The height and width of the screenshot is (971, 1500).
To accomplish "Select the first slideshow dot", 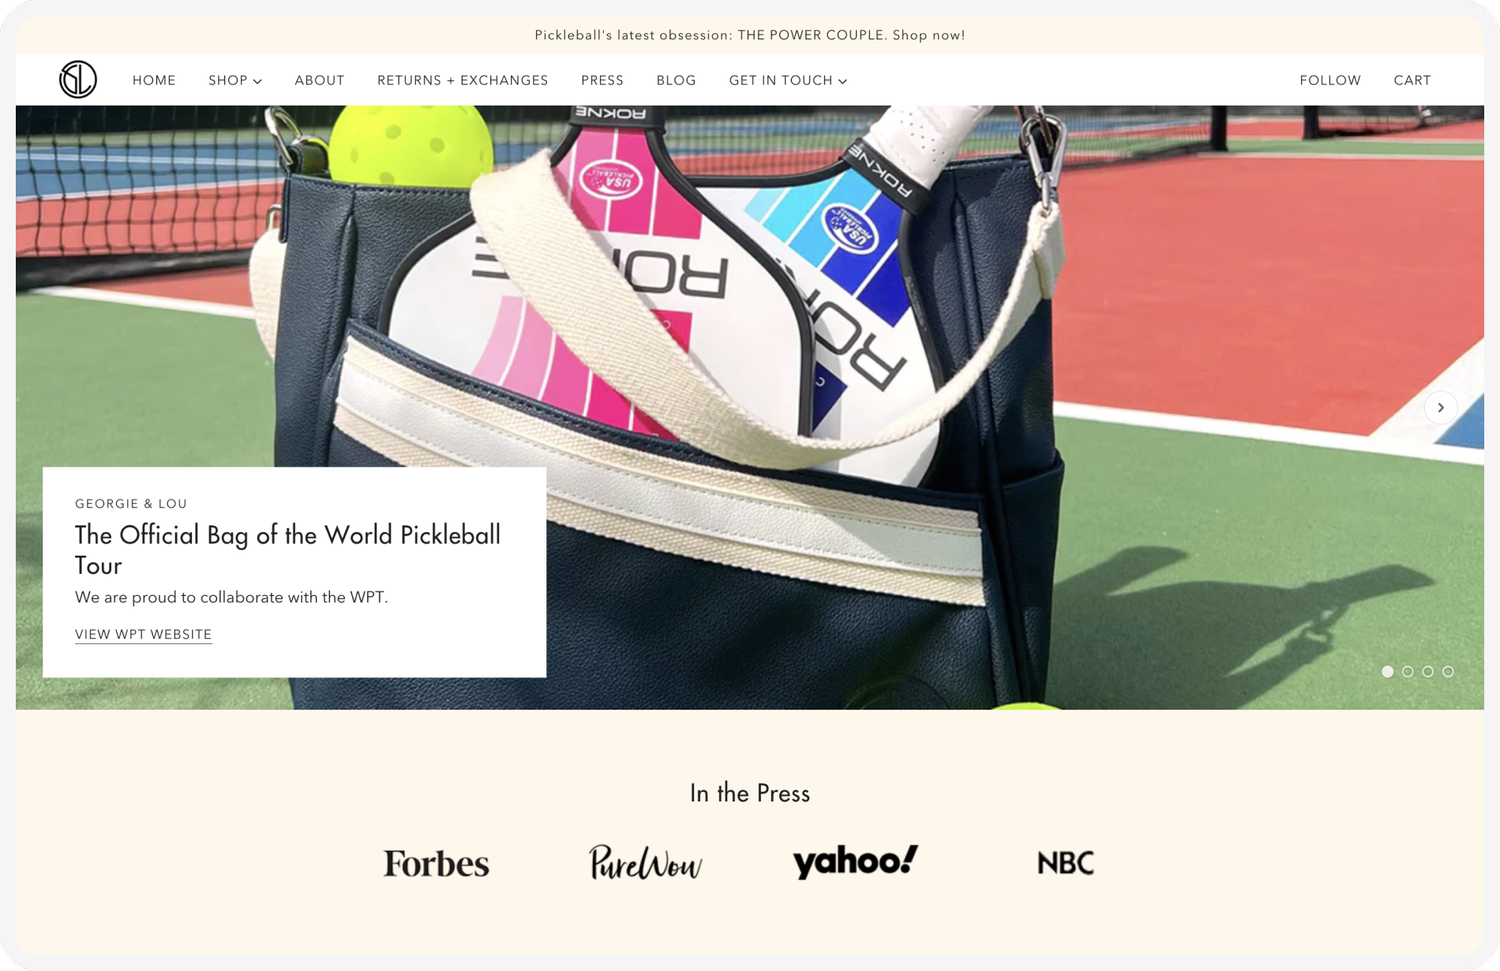I will (1387, 671).
